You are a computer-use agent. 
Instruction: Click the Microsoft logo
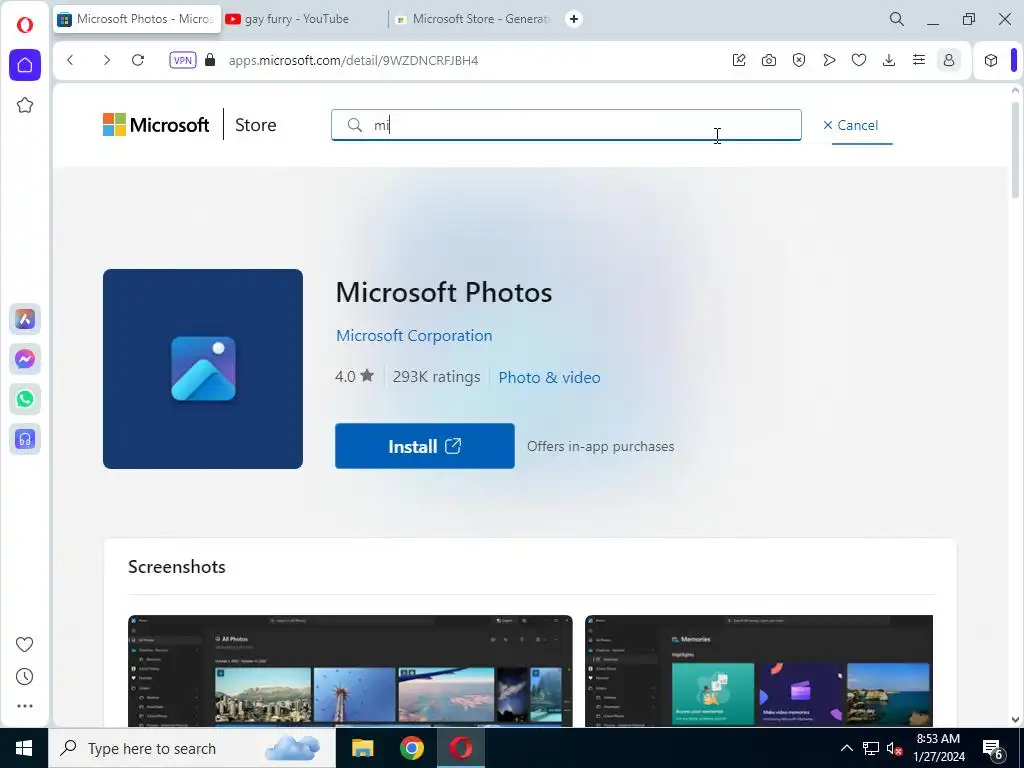tap(156, 125)
